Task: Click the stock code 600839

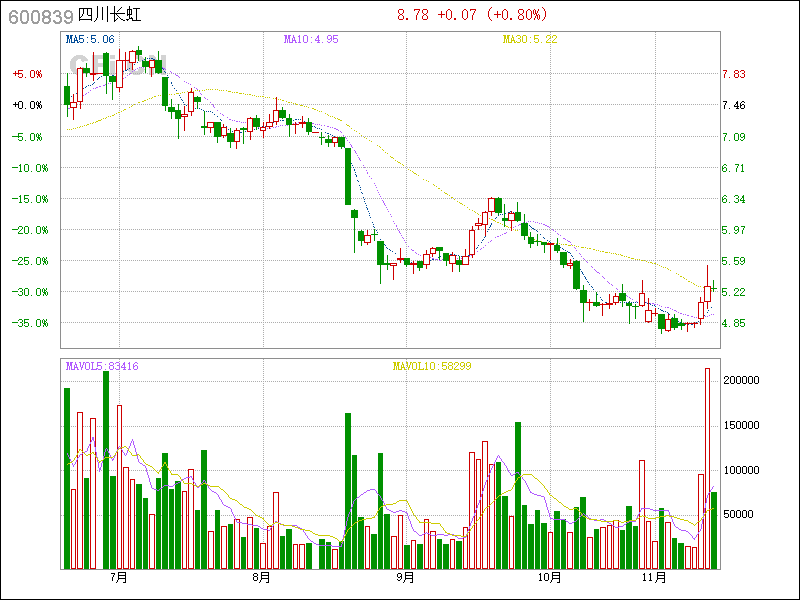Action: point(38,16)
